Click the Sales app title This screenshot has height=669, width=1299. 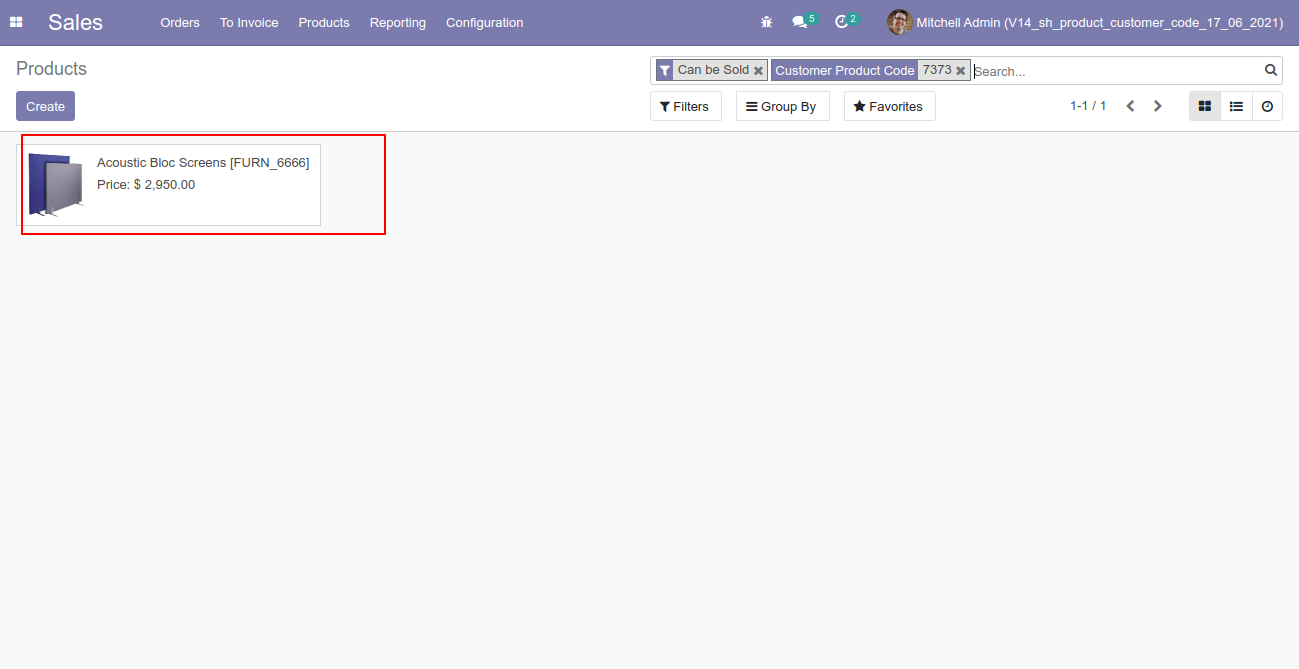coord(75,22)
